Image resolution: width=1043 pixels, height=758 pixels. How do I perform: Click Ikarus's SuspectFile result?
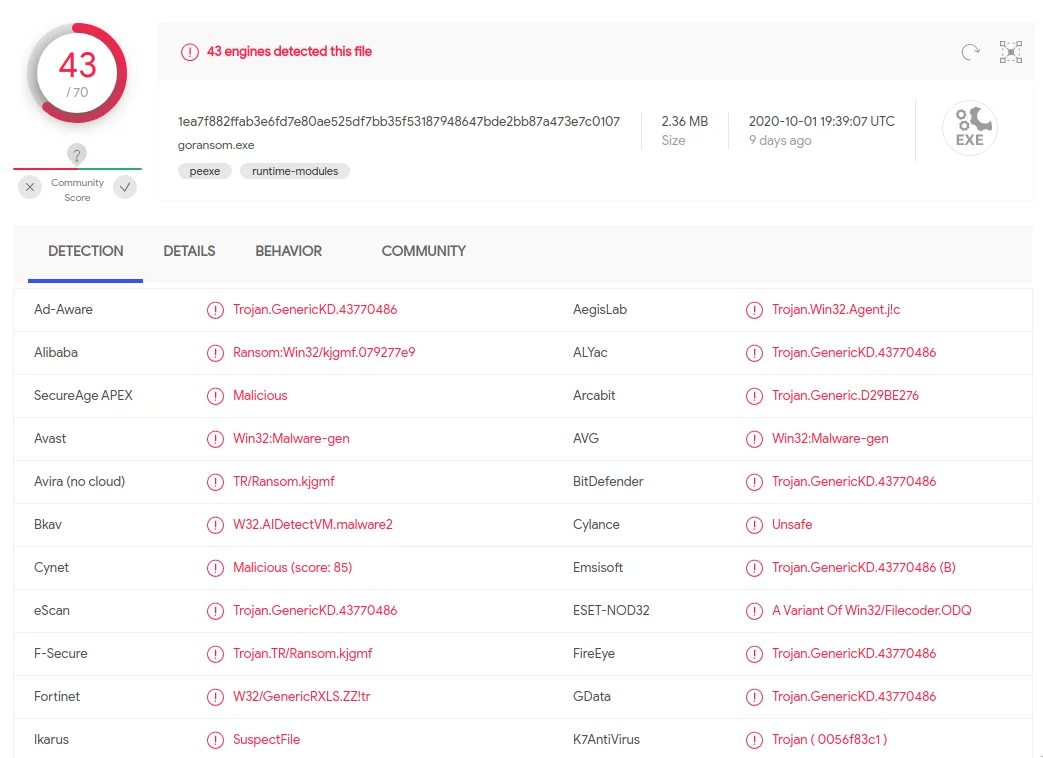coord(266,739)
